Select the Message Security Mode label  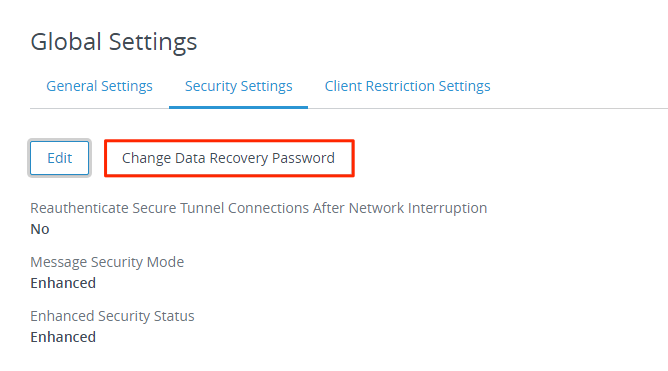(x=107, y=262)
